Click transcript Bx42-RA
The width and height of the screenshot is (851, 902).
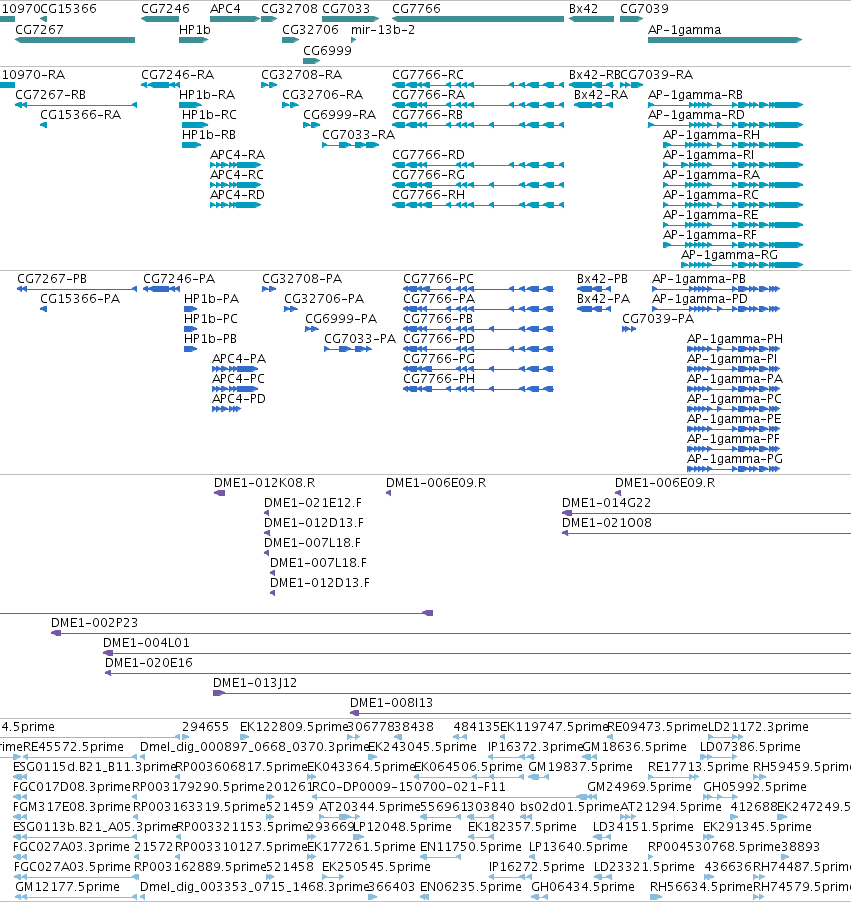[x=601, y=94]
